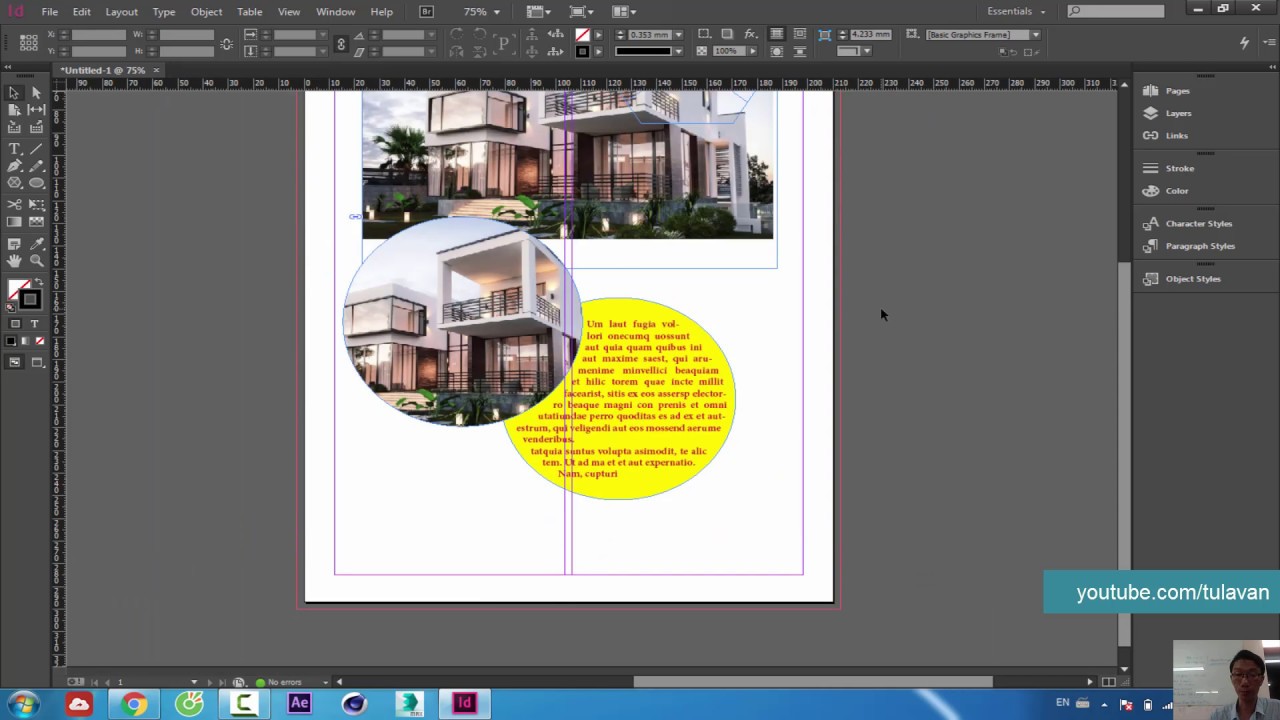The image size is (1280, 720).
Task: Toggle Apply Gradient button in toolbox
Action: pyautogui.click(x=25, y=341)
